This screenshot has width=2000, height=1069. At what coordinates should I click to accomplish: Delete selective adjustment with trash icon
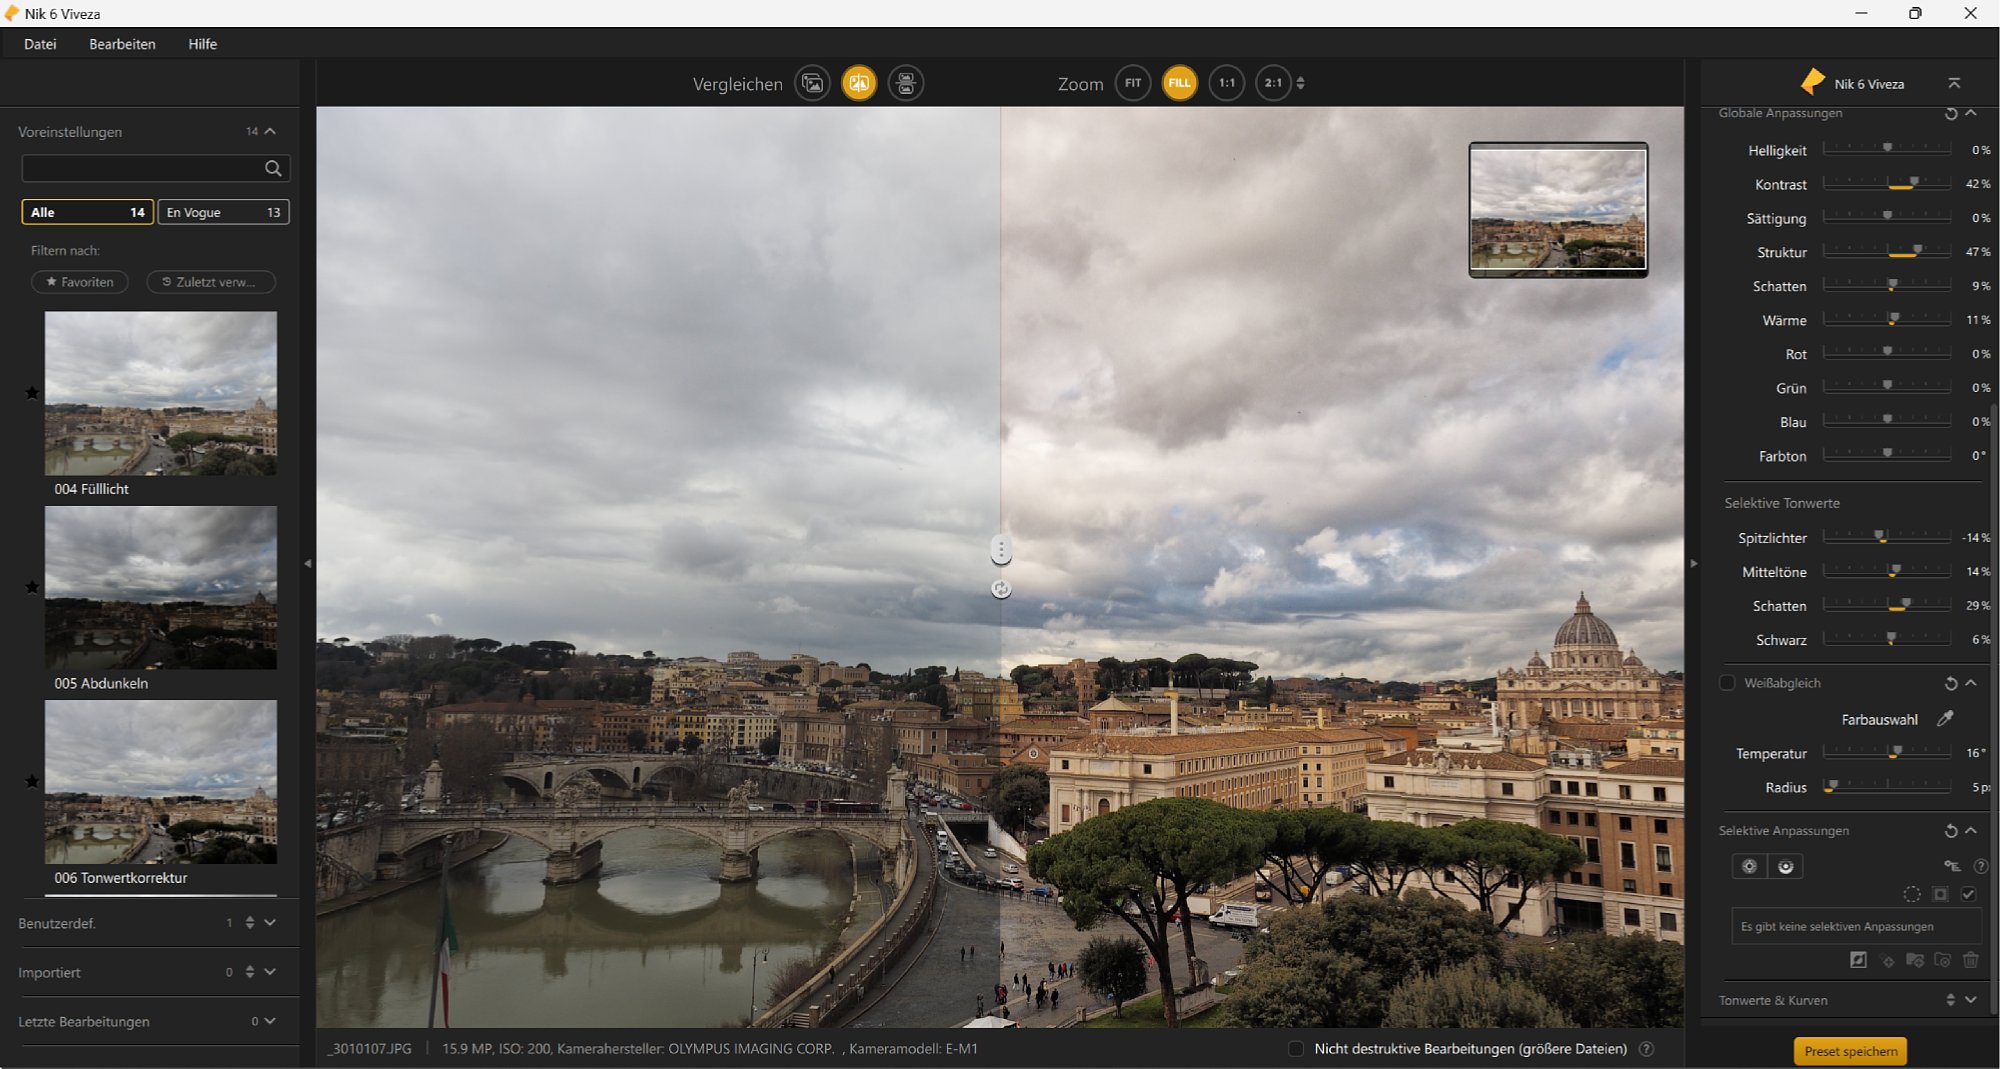coord(1971,960)
